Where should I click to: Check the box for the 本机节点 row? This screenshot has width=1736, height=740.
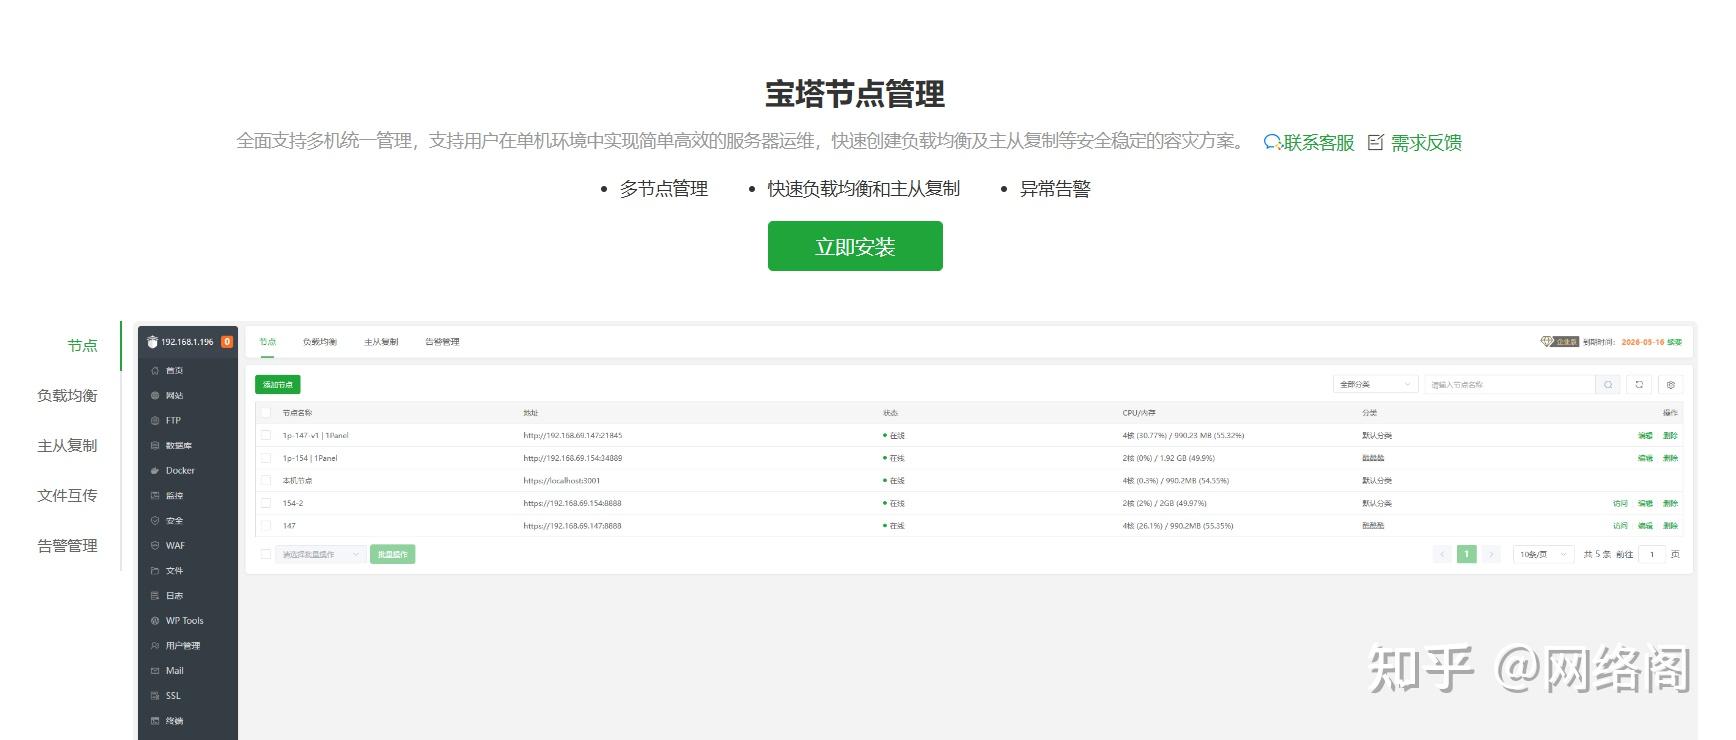click(x=265, y=481)
